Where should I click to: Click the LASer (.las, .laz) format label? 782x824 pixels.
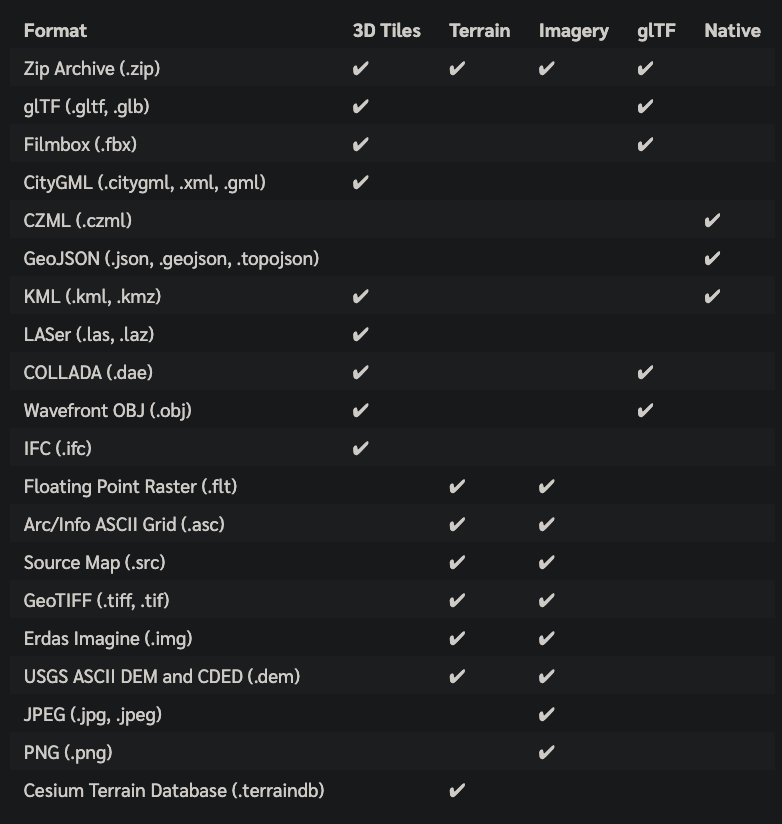89,335
